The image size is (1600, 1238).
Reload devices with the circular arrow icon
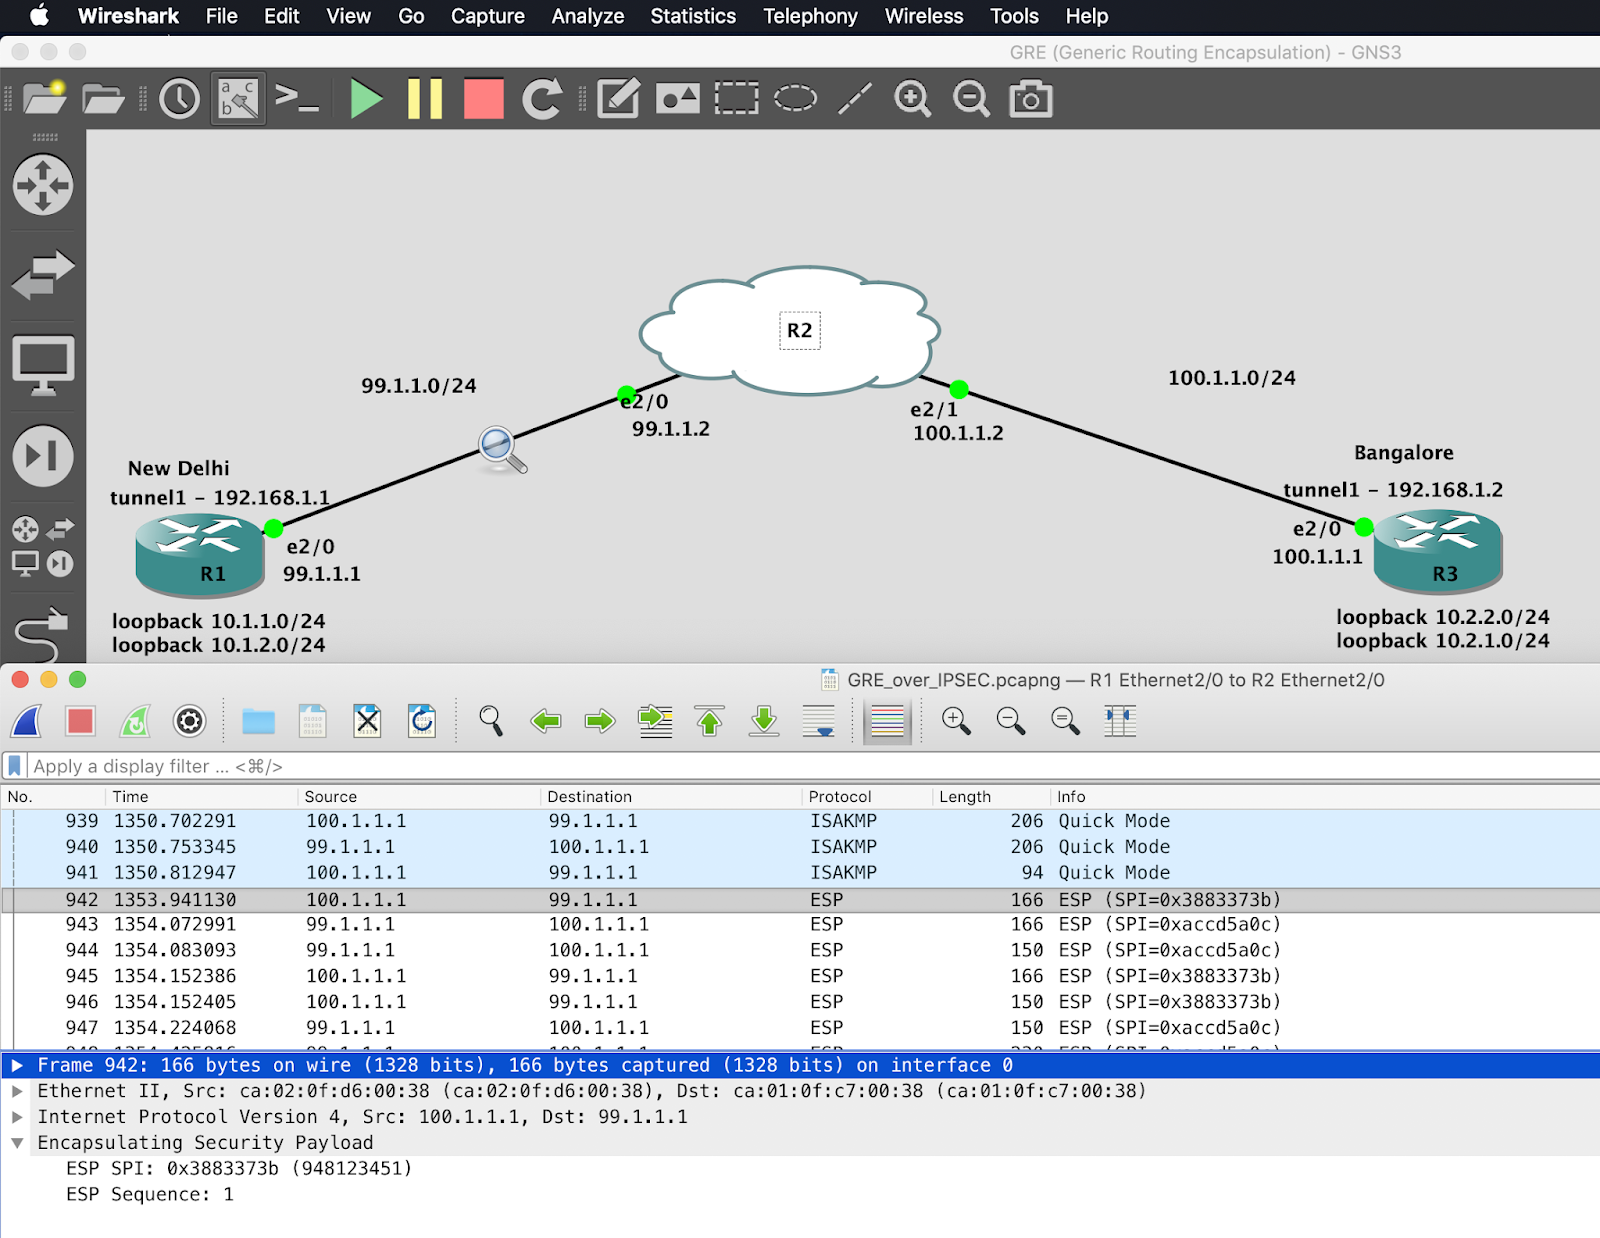click(x=542, y=99)
